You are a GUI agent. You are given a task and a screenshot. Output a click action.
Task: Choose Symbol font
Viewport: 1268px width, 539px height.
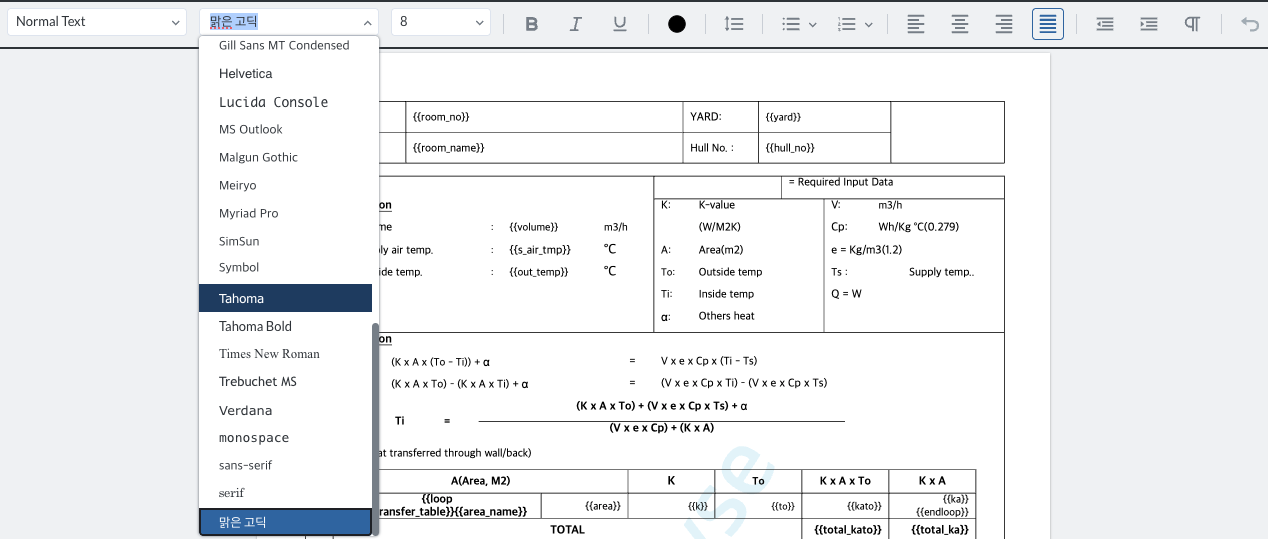pyautogui.click(x=285, y=268)
